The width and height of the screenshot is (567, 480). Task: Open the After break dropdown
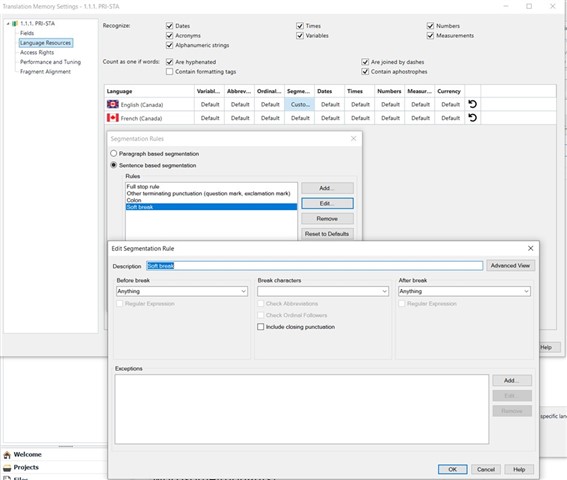tap(464, 291)
